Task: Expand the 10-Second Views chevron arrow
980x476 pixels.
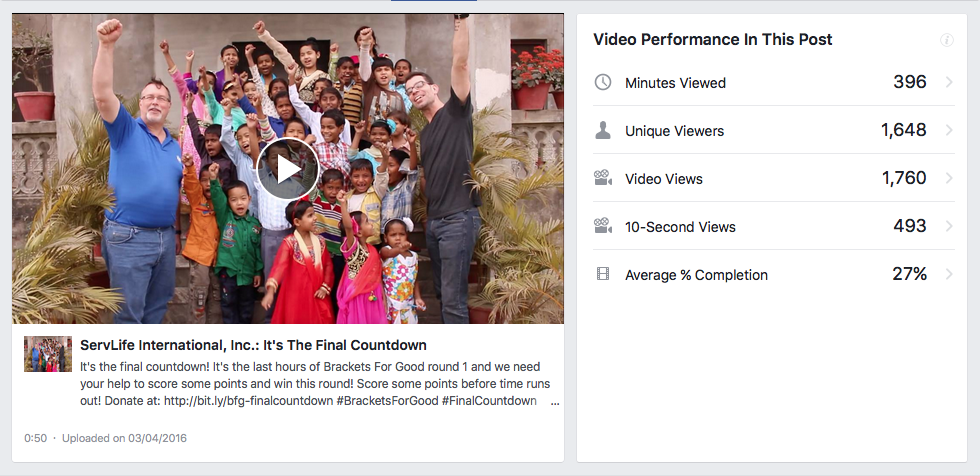Action: click(948, 226)
